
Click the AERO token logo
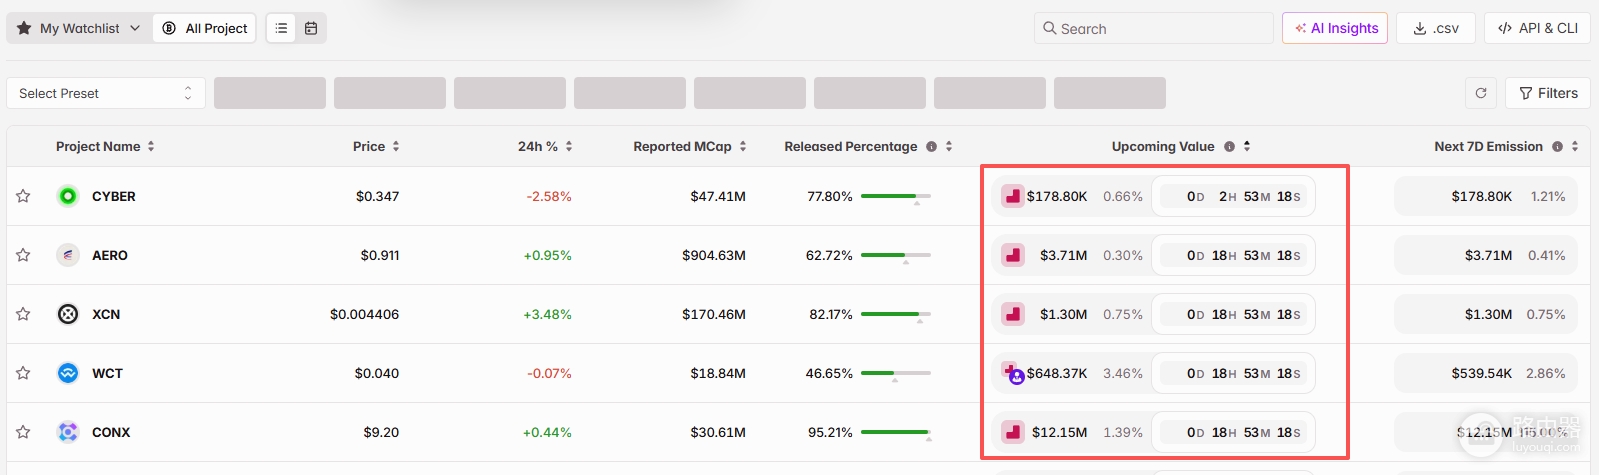[68, 255]
